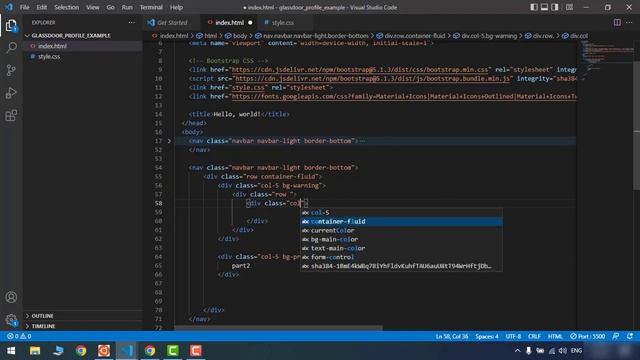Collapse the GLASSDOOR_PROFILE_EXAMPLE folder
The image size is (640, 360).
click(x=71, y=36)
